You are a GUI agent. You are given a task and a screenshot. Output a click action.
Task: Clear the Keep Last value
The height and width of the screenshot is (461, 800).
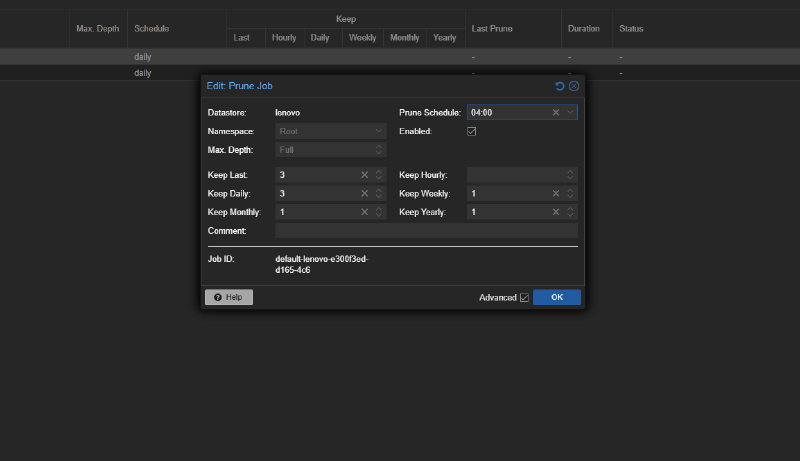364,175
